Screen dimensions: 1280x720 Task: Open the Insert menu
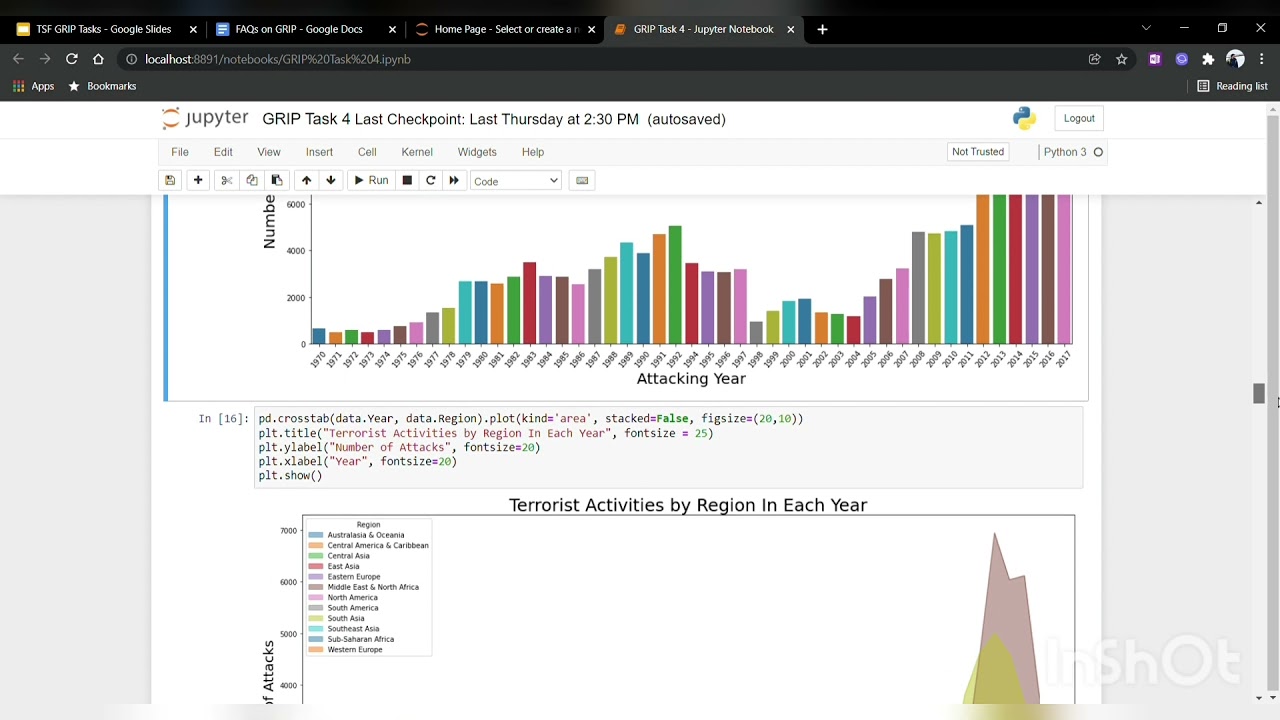(x=319, y=152)
